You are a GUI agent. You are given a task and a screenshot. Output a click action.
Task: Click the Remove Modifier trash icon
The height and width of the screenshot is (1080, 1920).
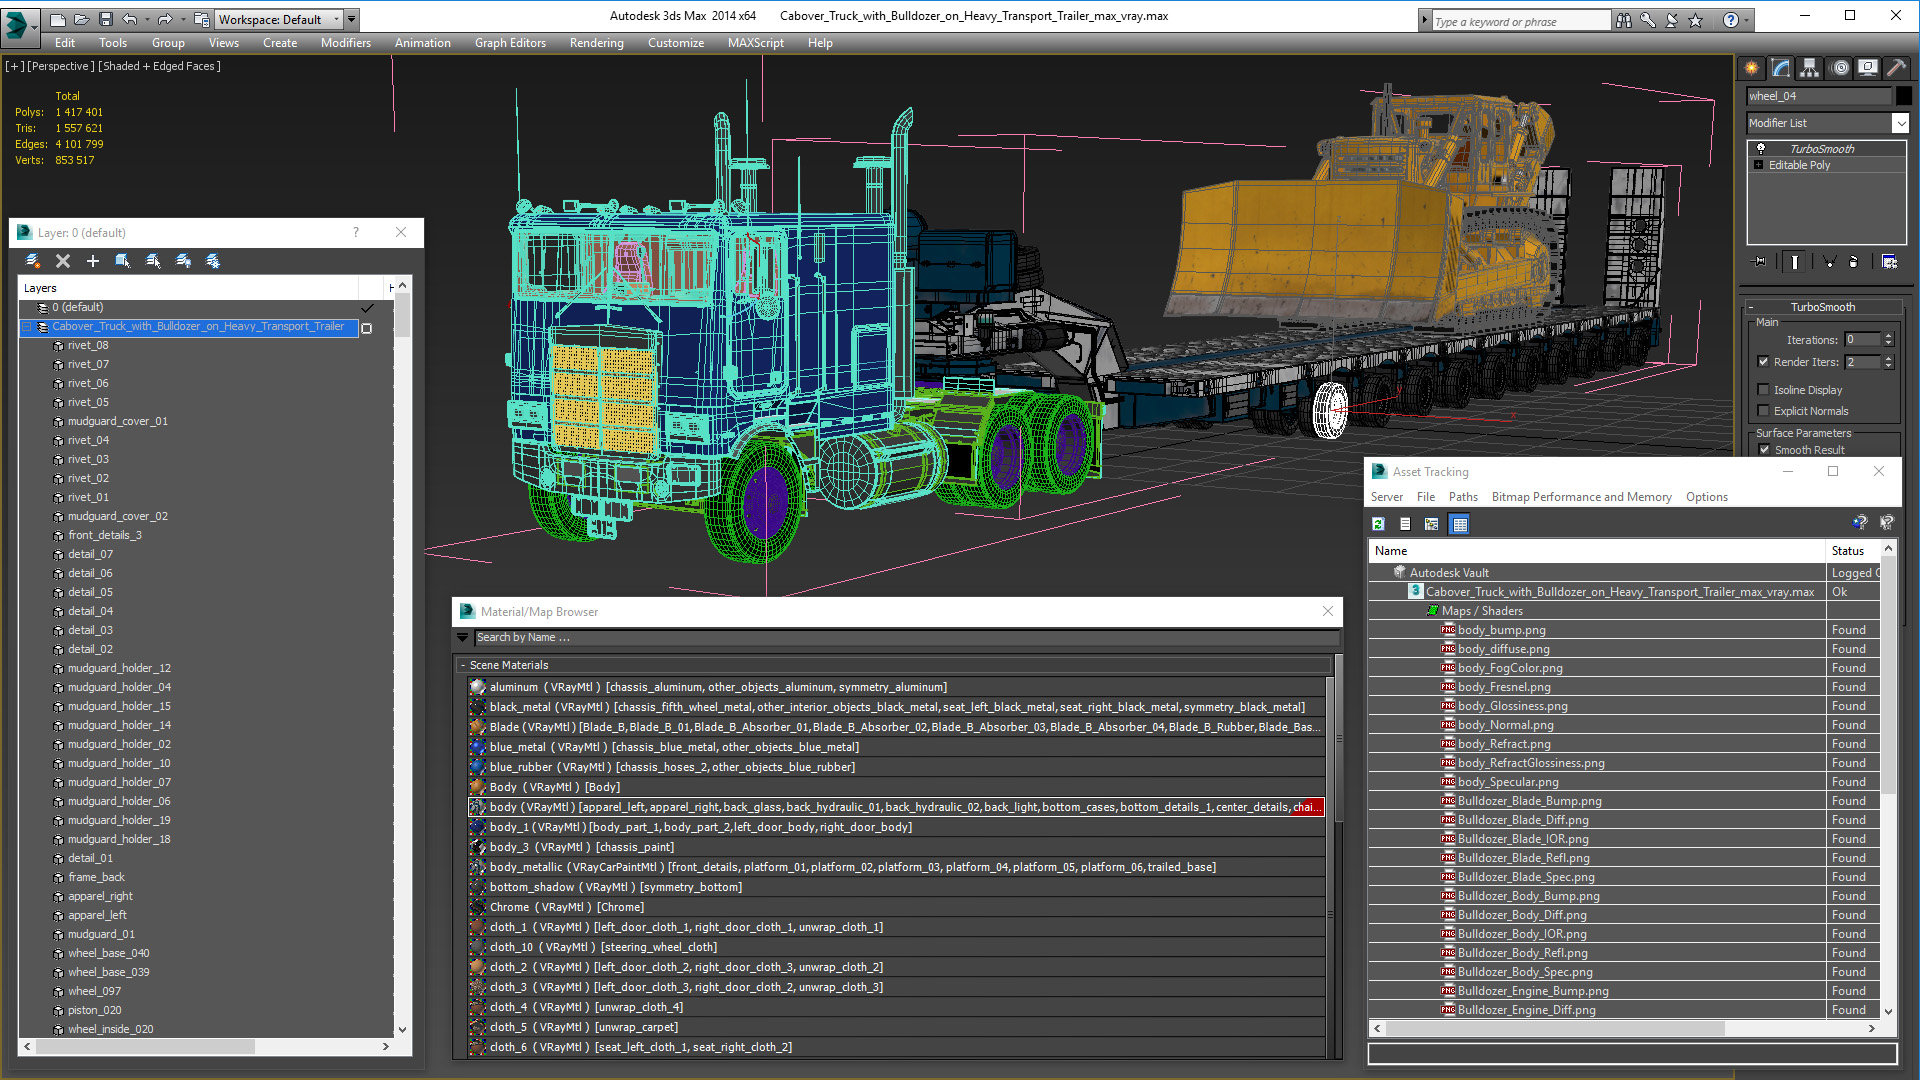(1854, 262)
